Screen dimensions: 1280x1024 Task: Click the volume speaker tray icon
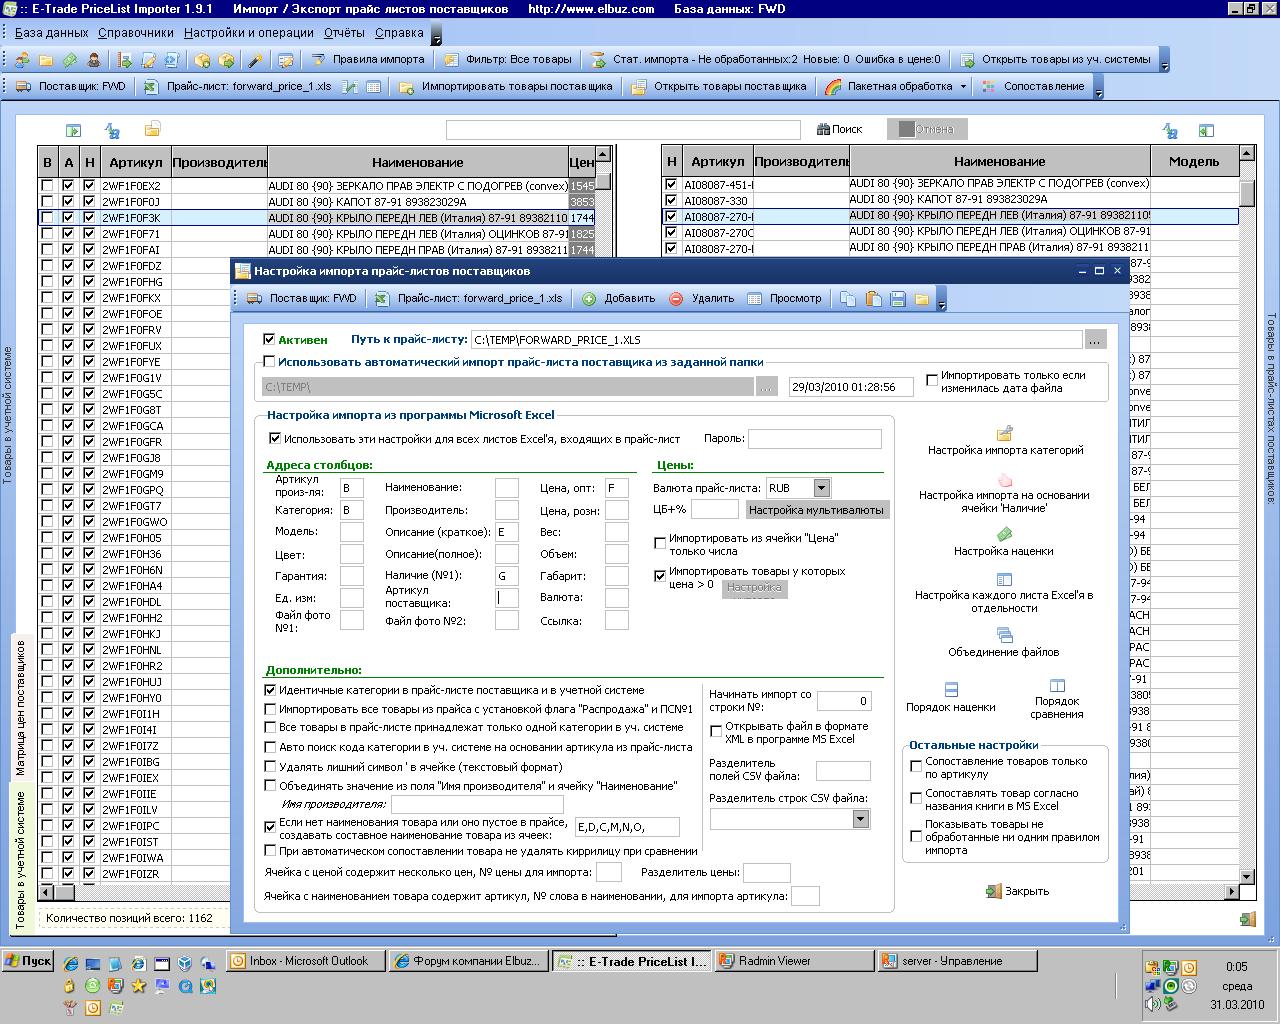pyautogui.click(x=1151, y=1004)
